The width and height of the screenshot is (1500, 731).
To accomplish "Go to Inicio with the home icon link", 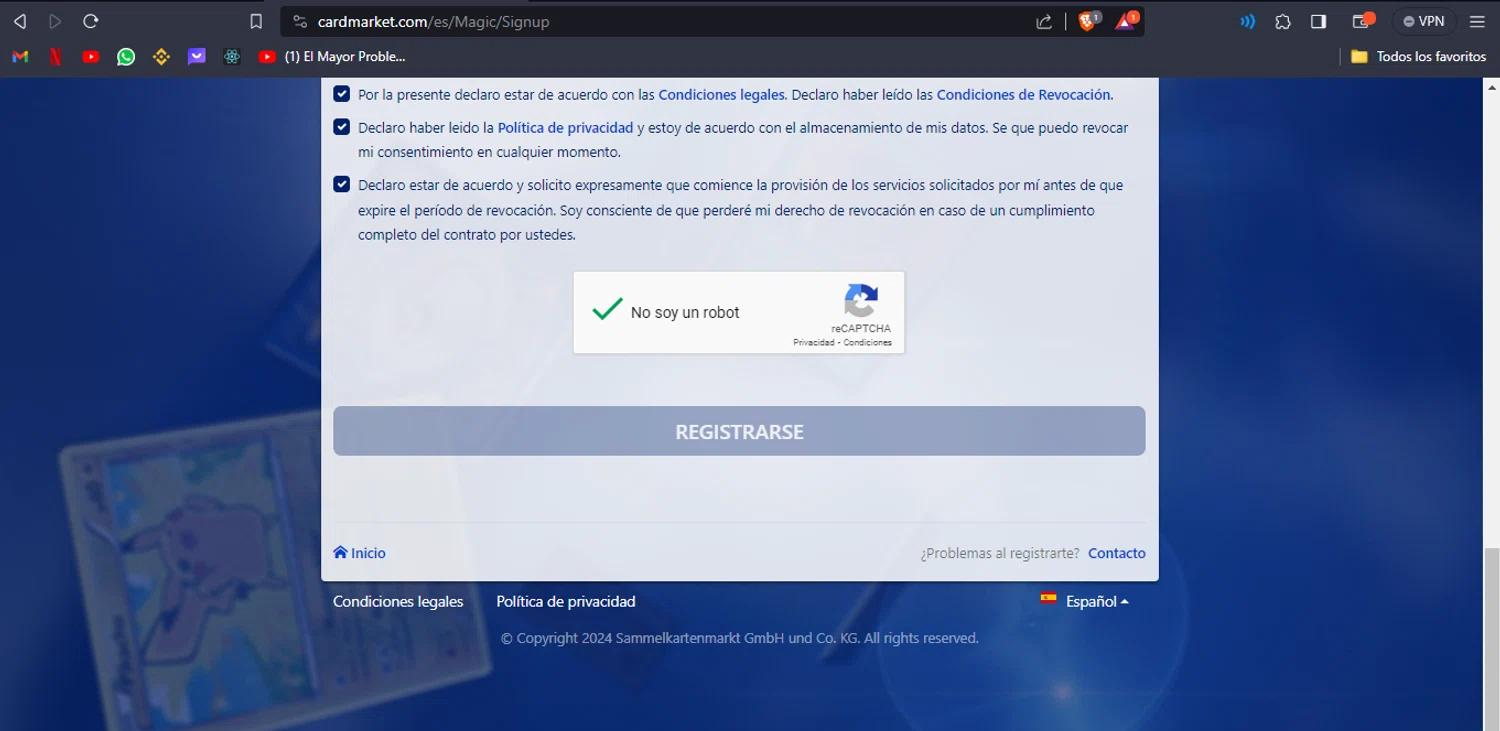I will [359, 553].
